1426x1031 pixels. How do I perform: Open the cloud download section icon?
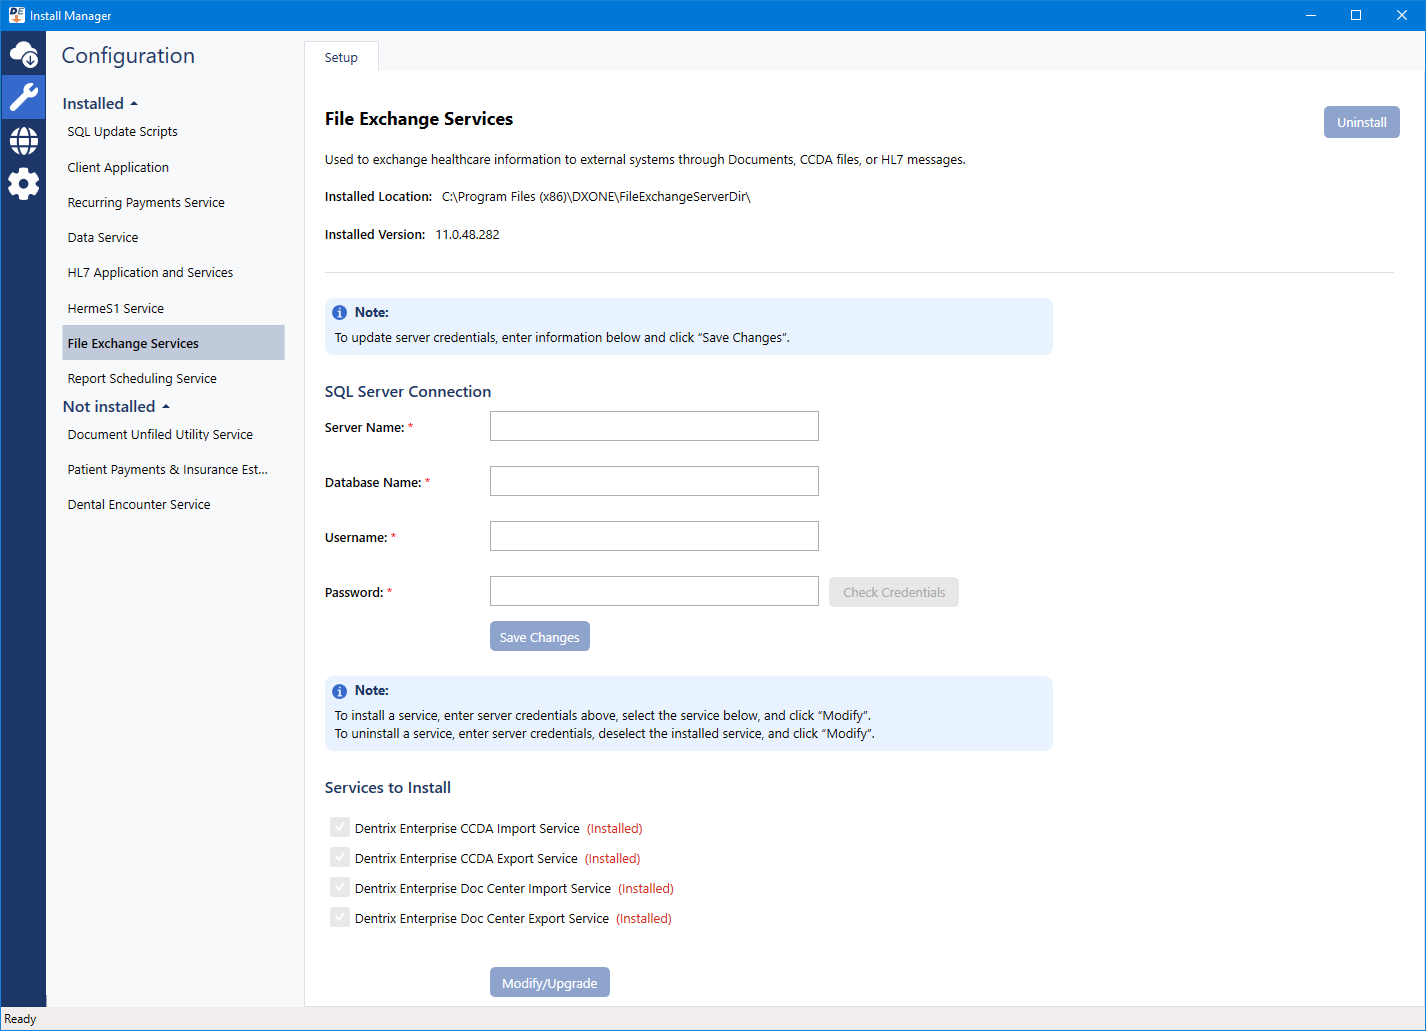[x=24, y=54]
